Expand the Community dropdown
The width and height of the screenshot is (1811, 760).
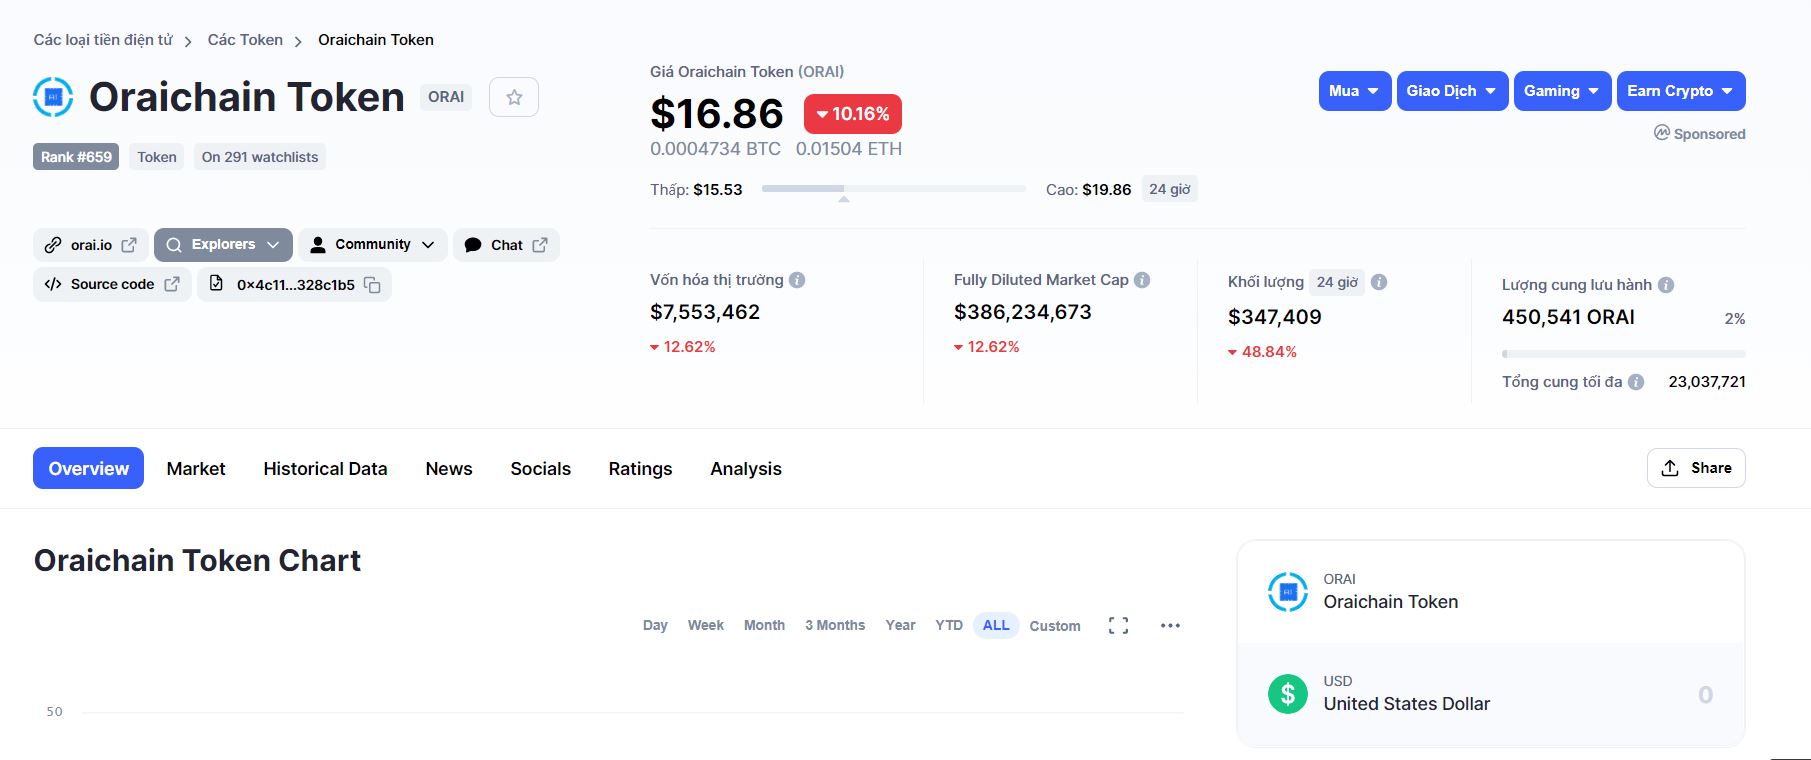(x=373, y=245)
